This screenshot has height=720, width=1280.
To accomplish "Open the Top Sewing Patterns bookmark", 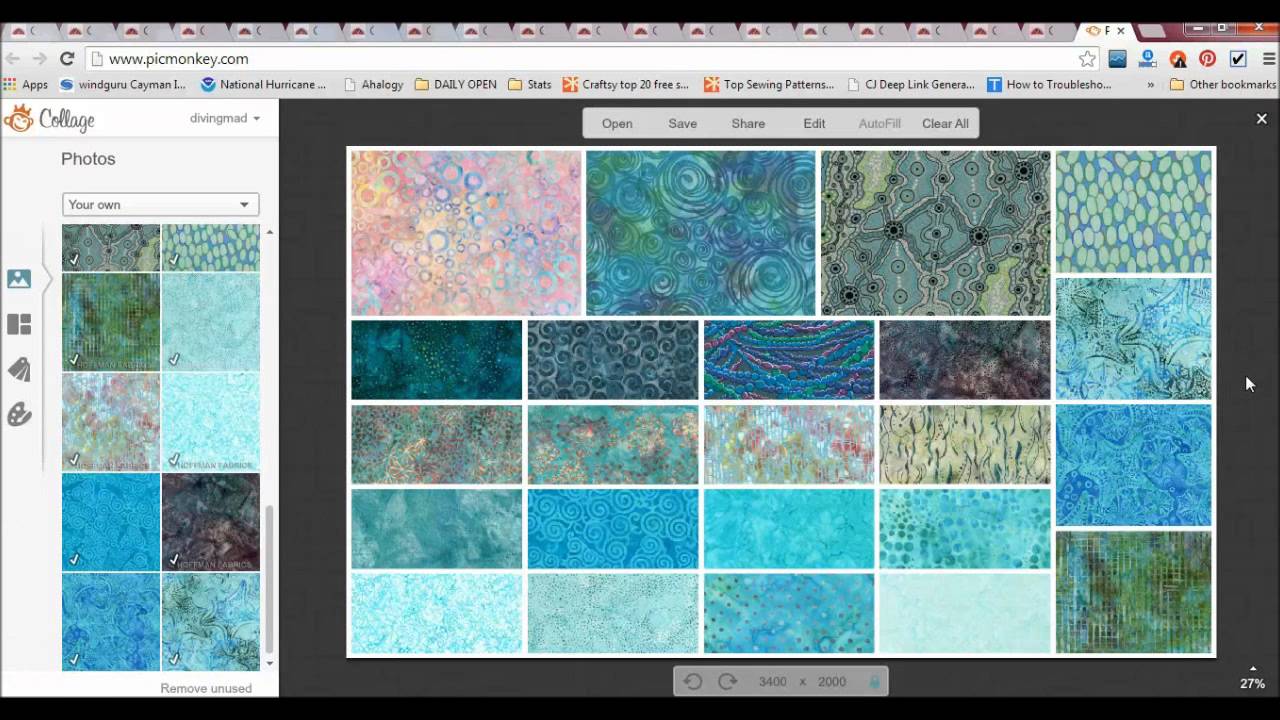I will click(x=769, y=85).
